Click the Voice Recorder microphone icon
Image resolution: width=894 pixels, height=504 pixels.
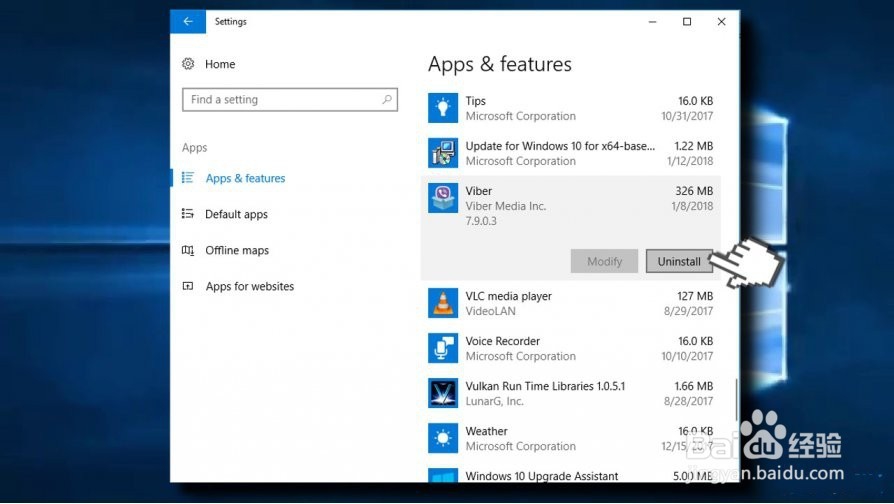click(x=443, y=348)
